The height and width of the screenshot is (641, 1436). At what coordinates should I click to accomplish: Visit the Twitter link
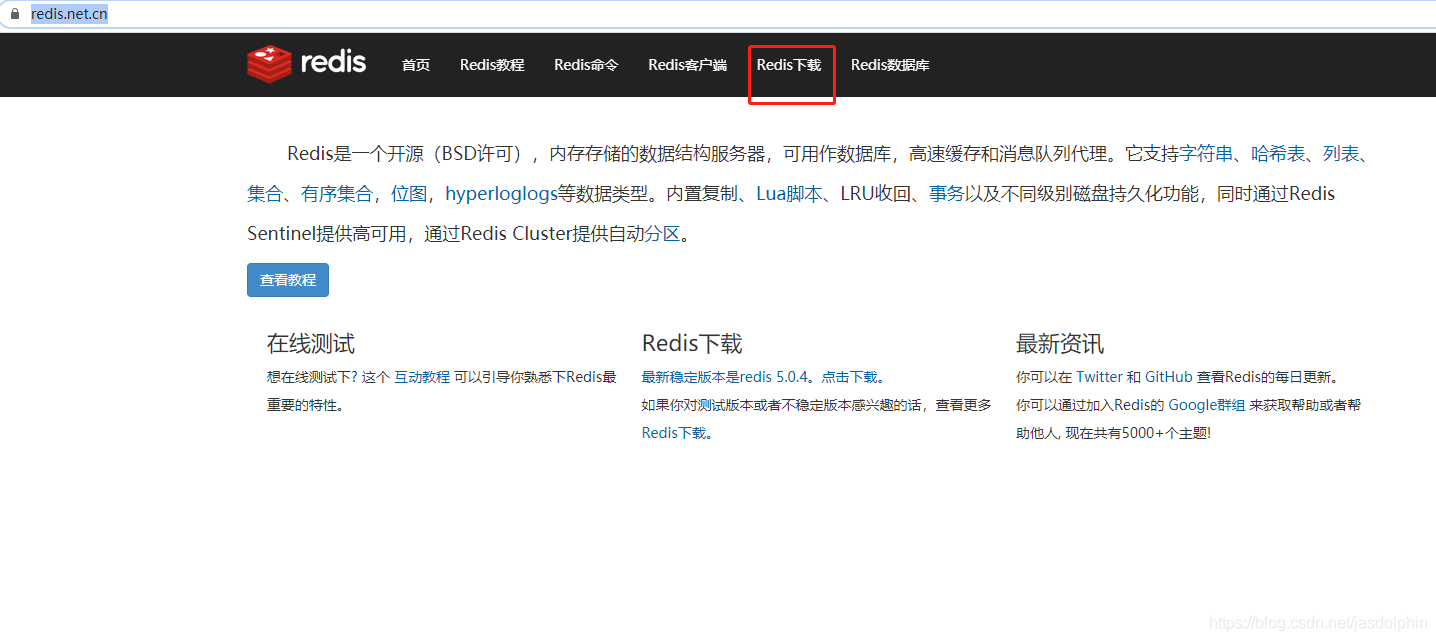[1099, 377]
